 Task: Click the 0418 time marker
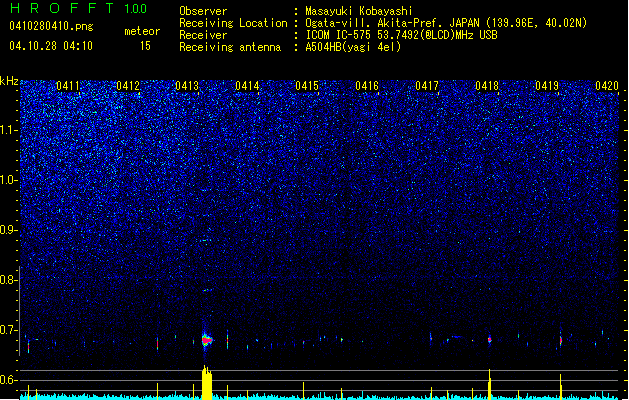(487, 86)
